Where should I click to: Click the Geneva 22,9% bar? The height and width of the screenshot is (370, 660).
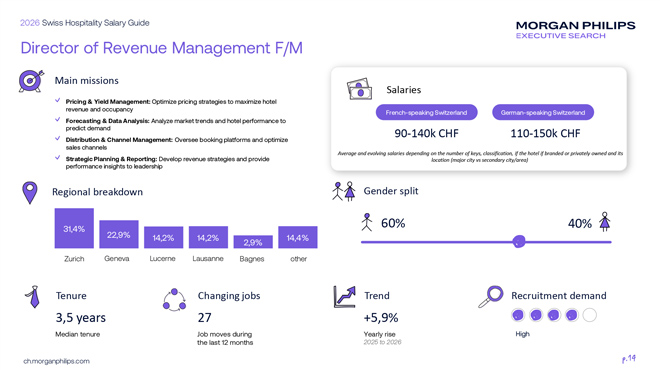point(119,234)
